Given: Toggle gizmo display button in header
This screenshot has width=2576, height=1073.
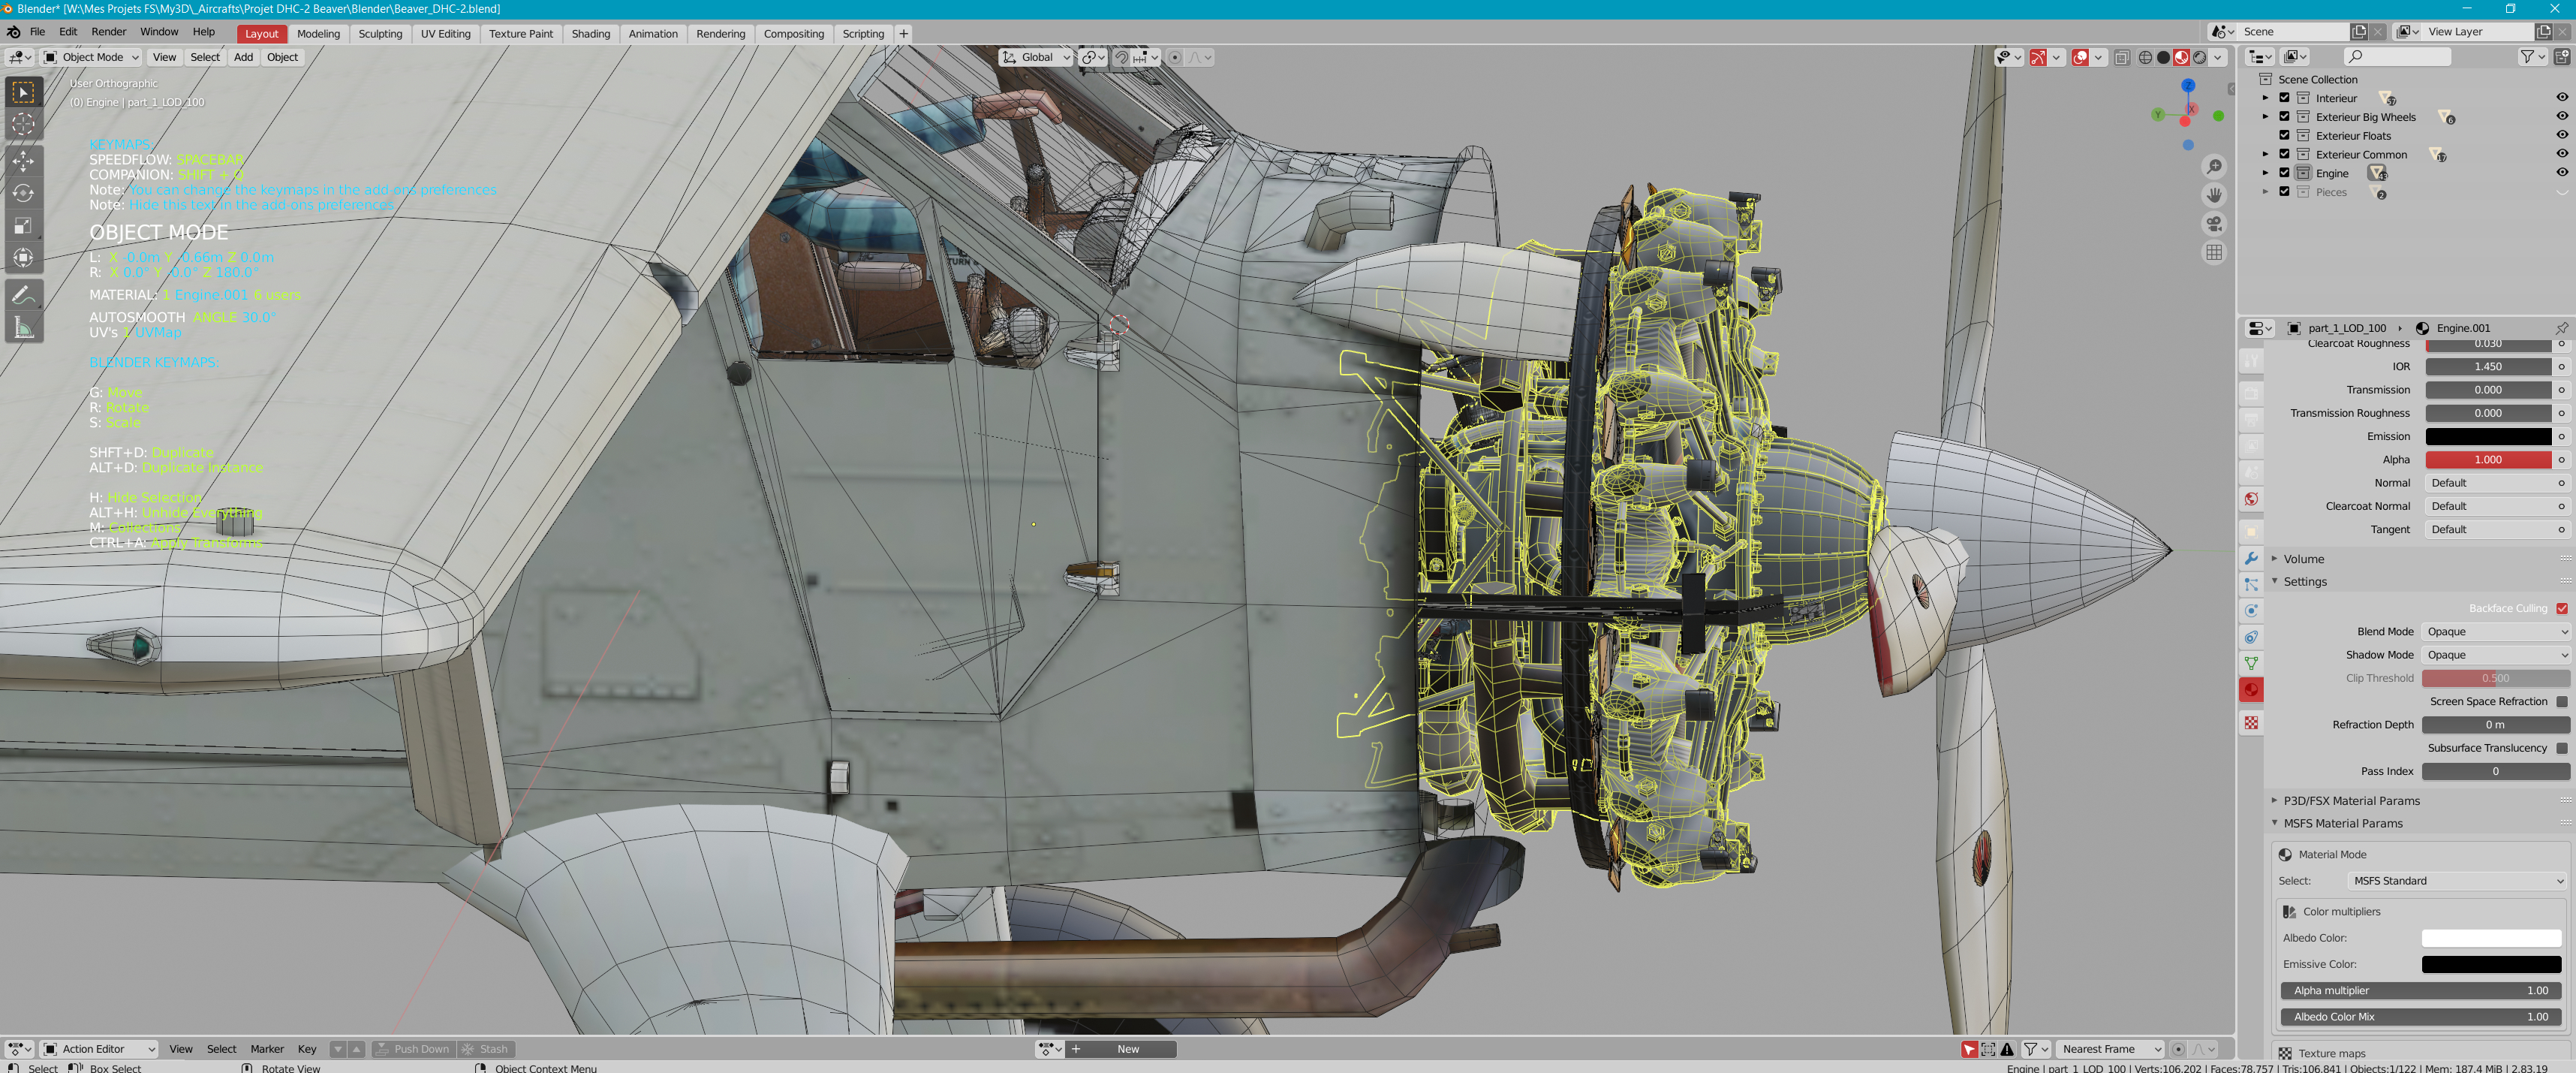Looking at the screenshot, I should click(2038, 57).
